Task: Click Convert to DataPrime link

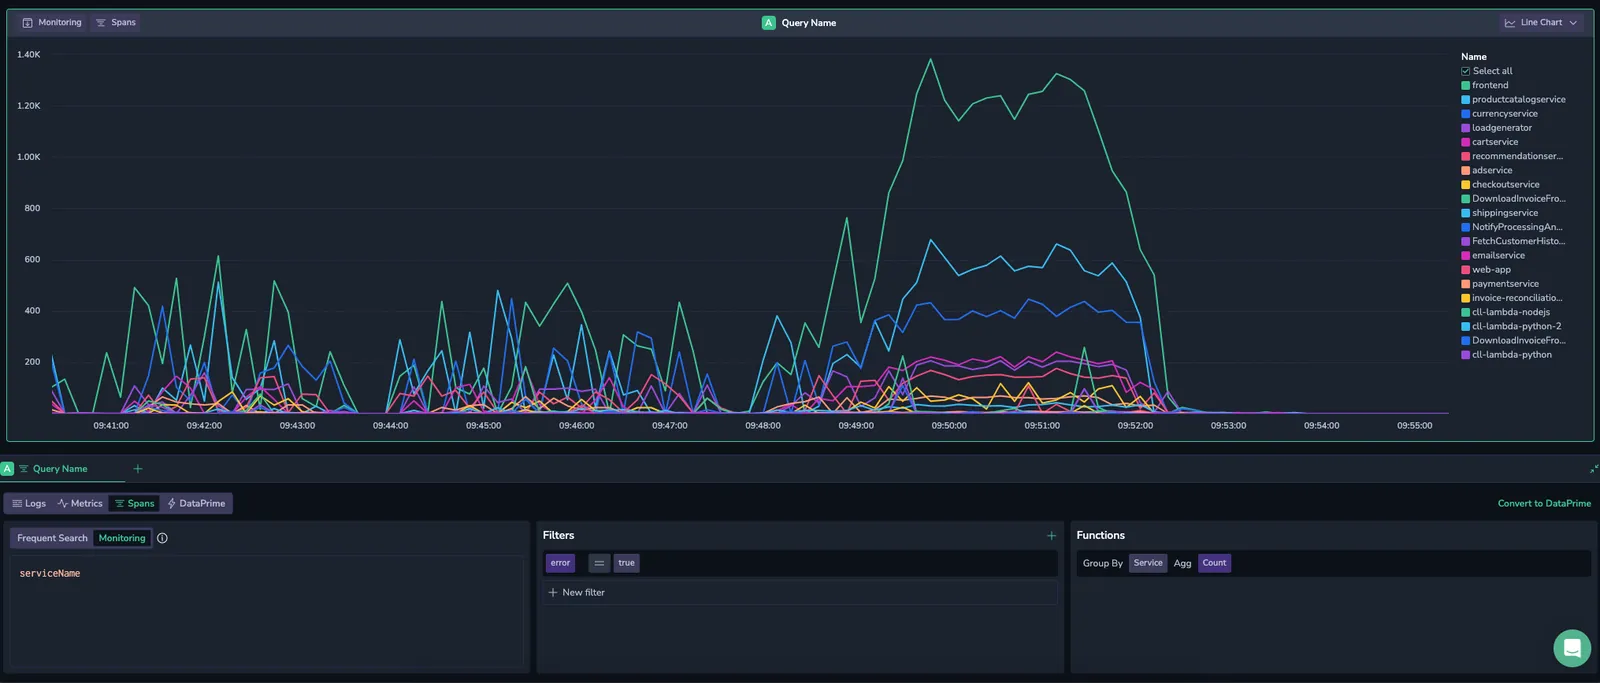Action: pyautogui.click(x=1544, y=504)
